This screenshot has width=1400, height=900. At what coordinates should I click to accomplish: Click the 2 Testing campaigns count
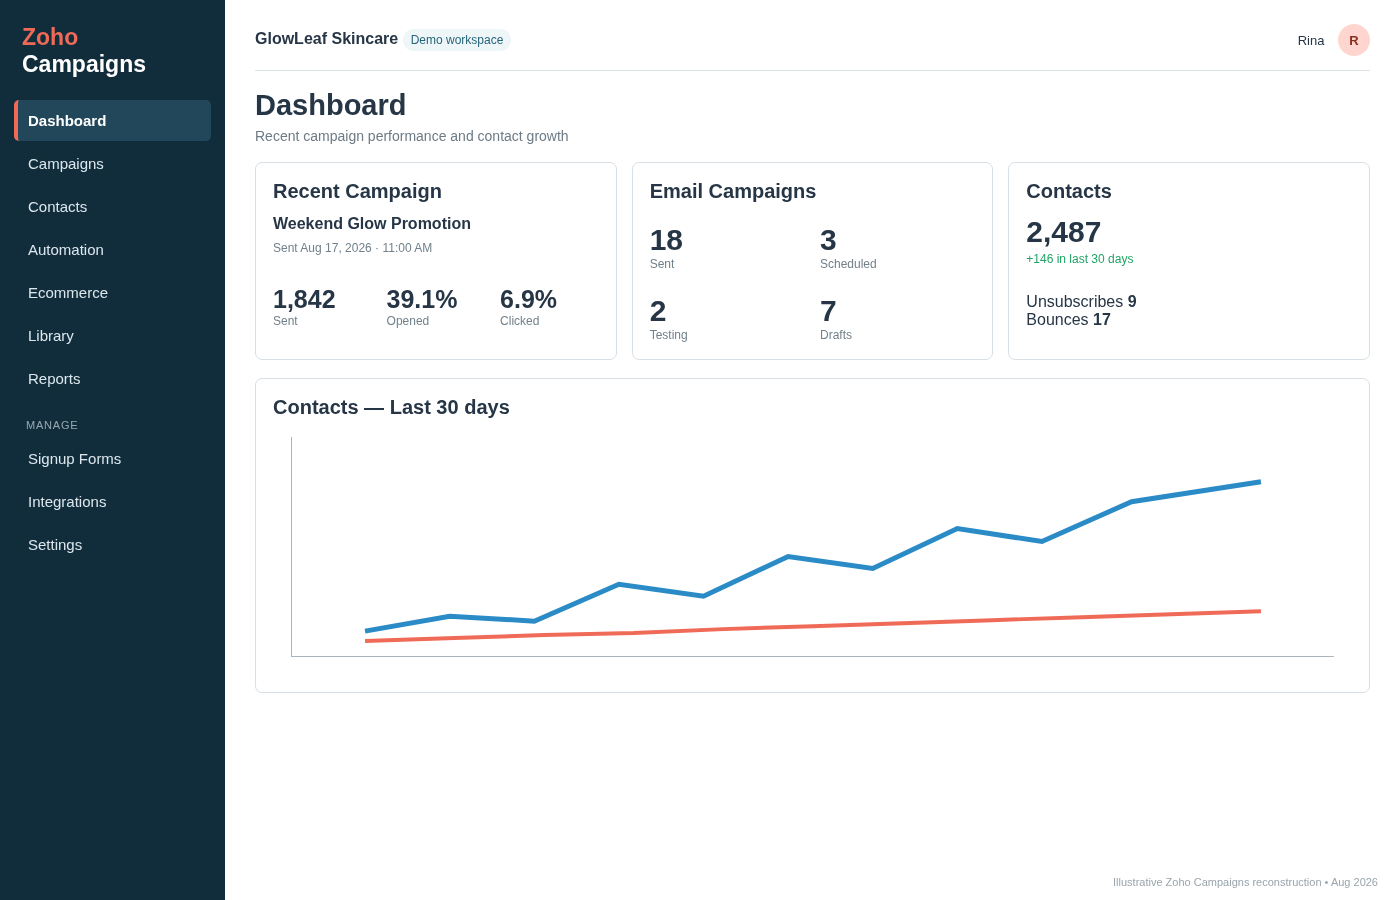click(x=669, y=319)
